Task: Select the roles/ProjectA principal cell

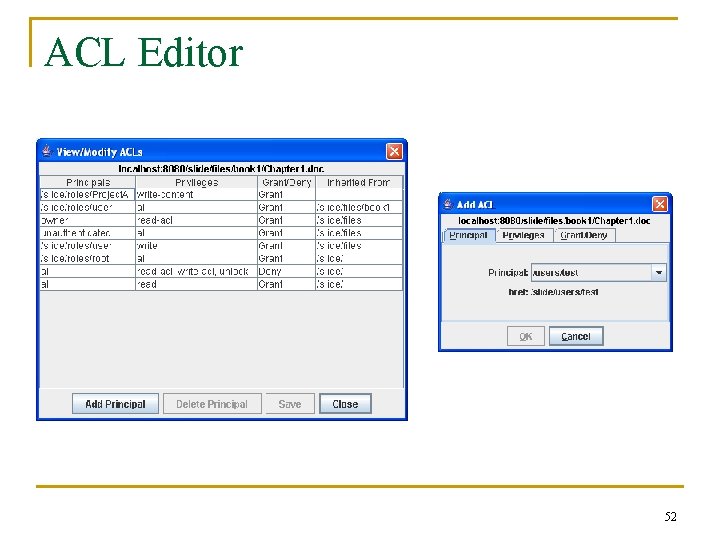Action: 87,195
